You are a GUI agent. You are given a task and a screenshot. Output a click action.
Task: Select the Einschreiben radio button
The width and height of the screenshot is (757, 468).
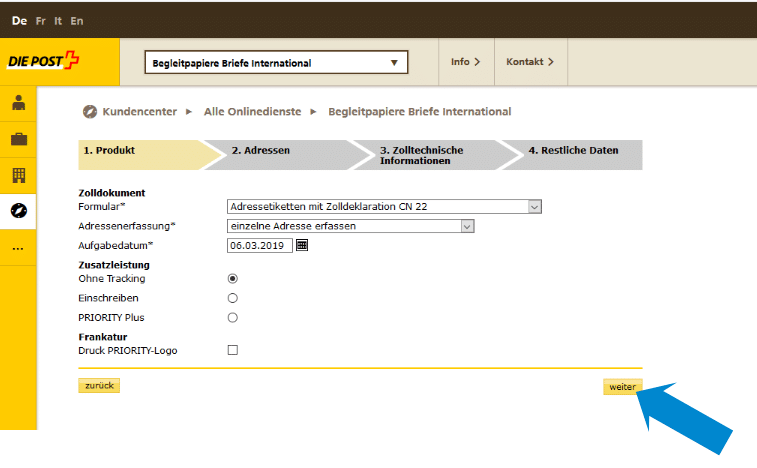click(x=233, y=298)
